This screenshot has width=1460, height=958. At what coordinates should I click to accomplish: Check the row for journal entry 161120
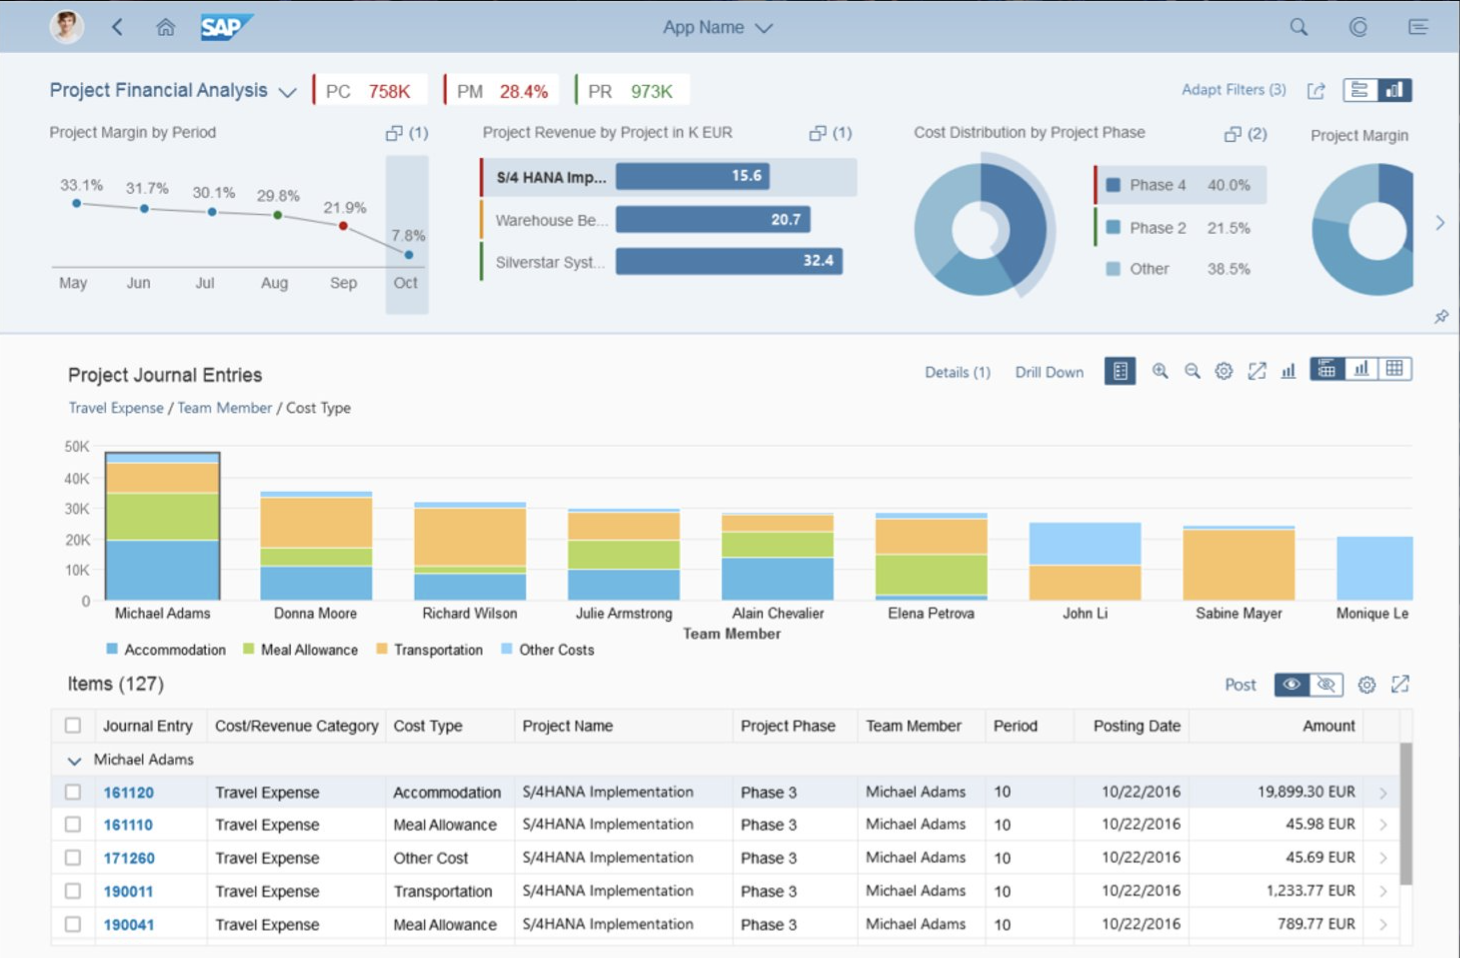(x=73, y=792)
